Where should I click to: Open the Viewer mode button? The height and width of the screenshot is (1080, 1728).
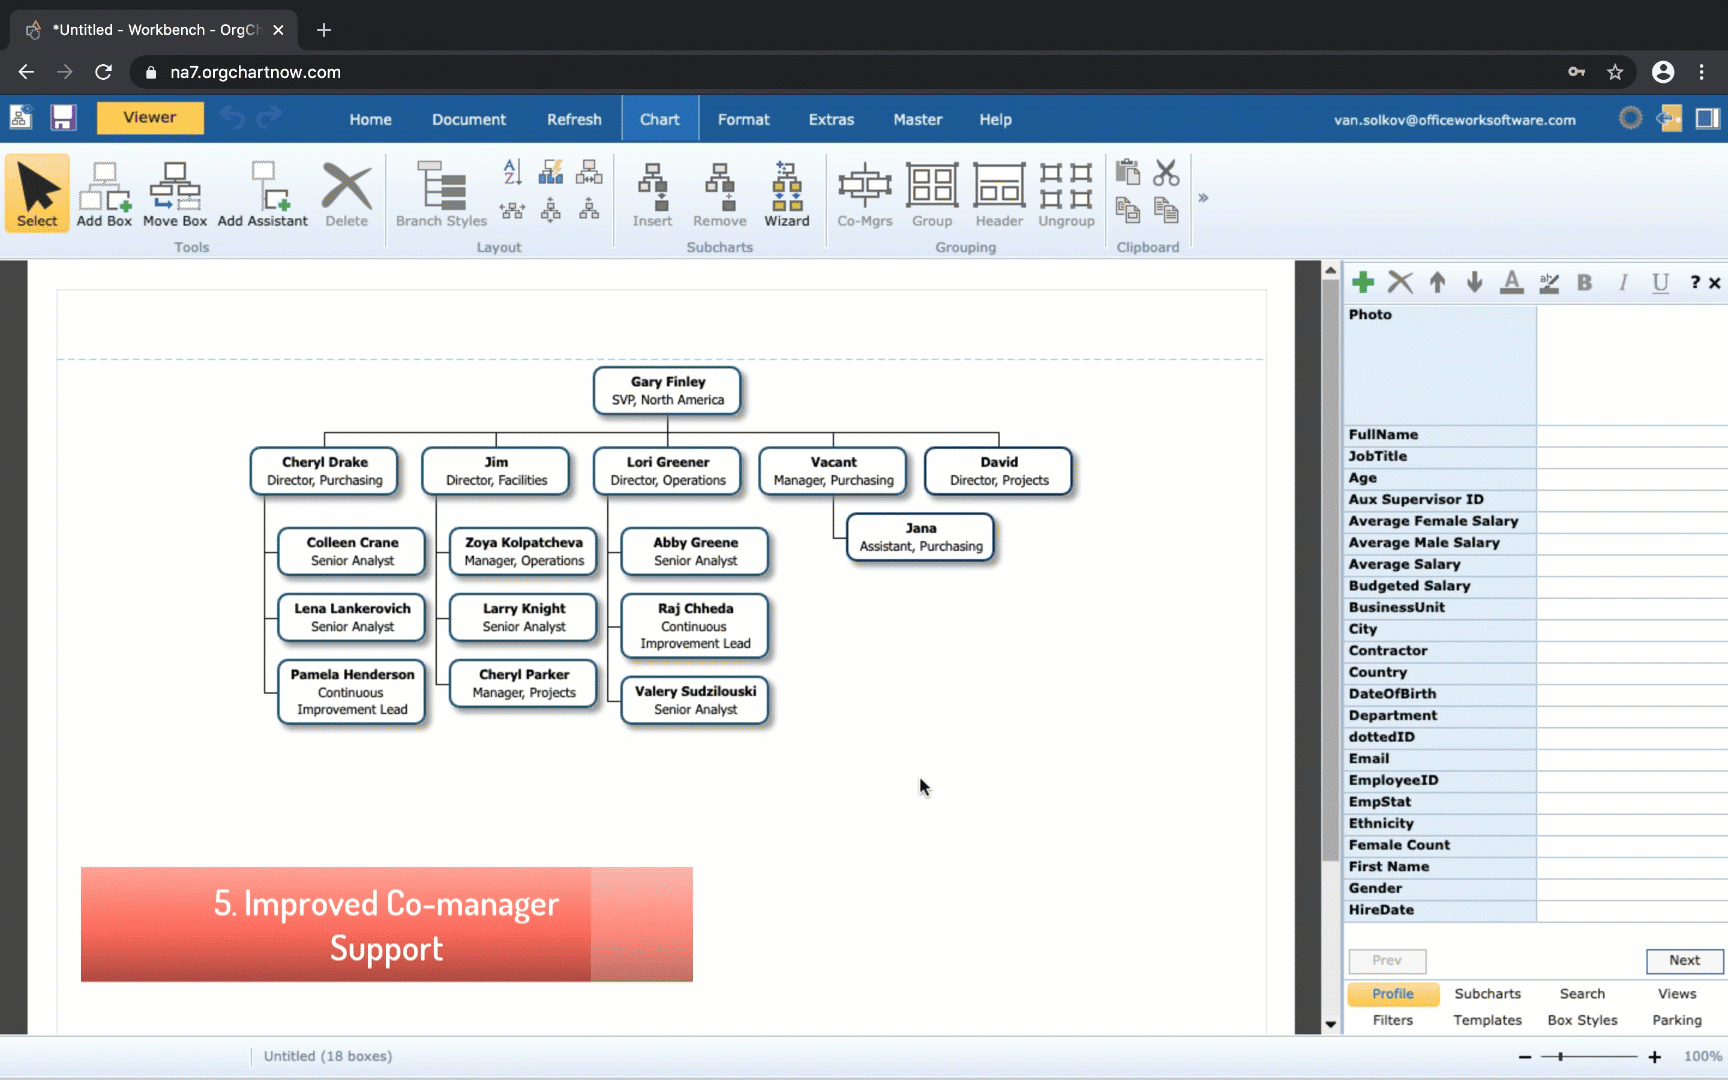pyautogui.click(x=150, y=118)
